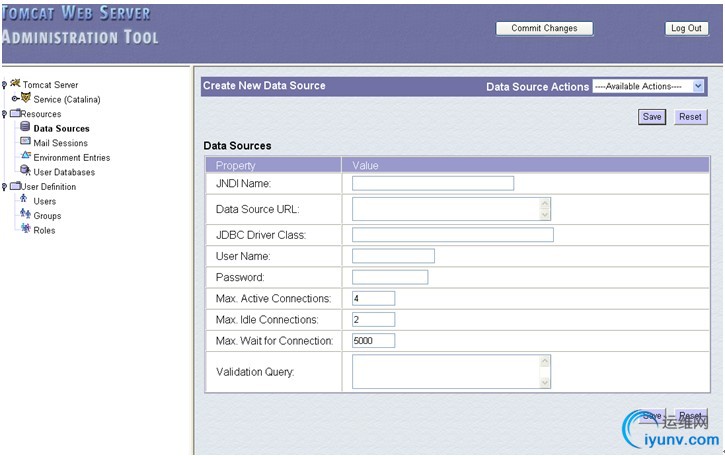725x456 pixels.
Task: Open Environment Entries in the tree
Action: [x=72, y=158]
